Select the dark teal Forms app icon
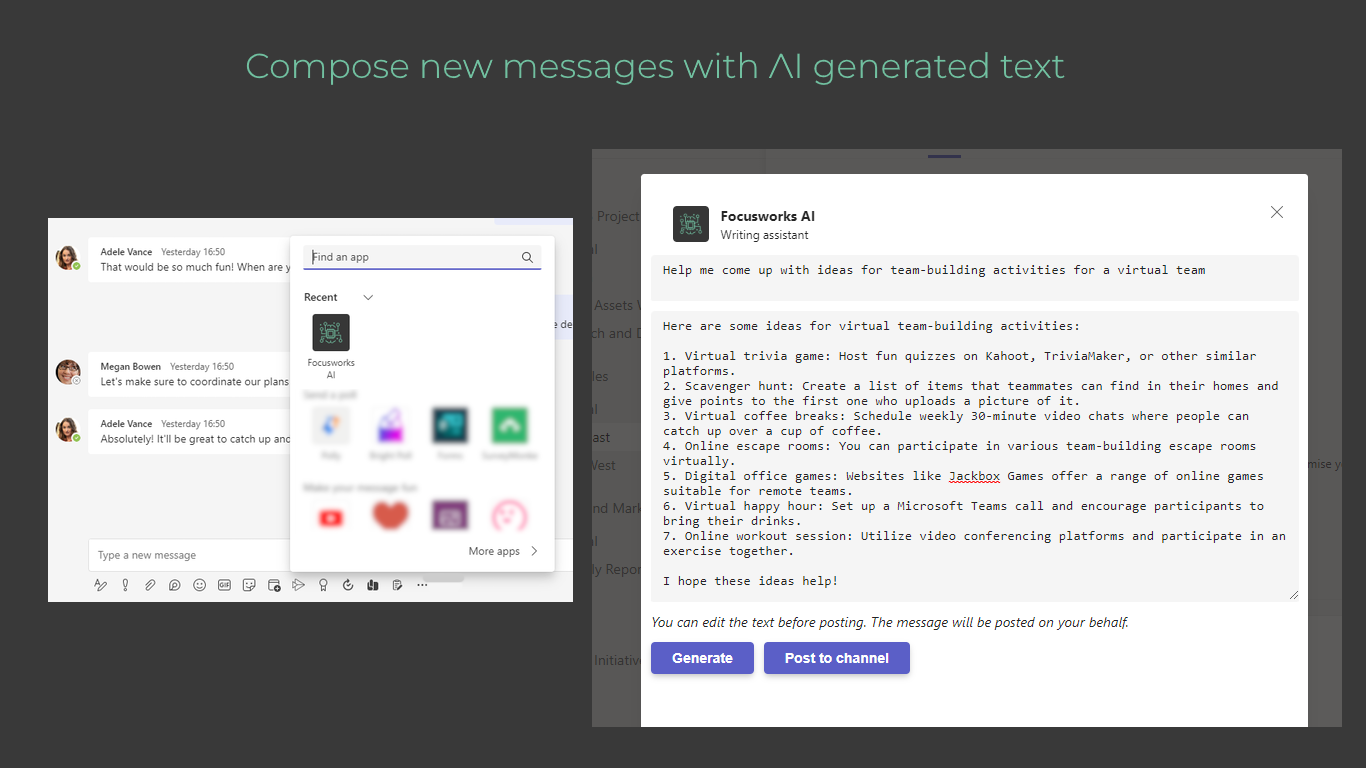The image size is (1366, 768). pyautogui.click(x=450, y=426)
